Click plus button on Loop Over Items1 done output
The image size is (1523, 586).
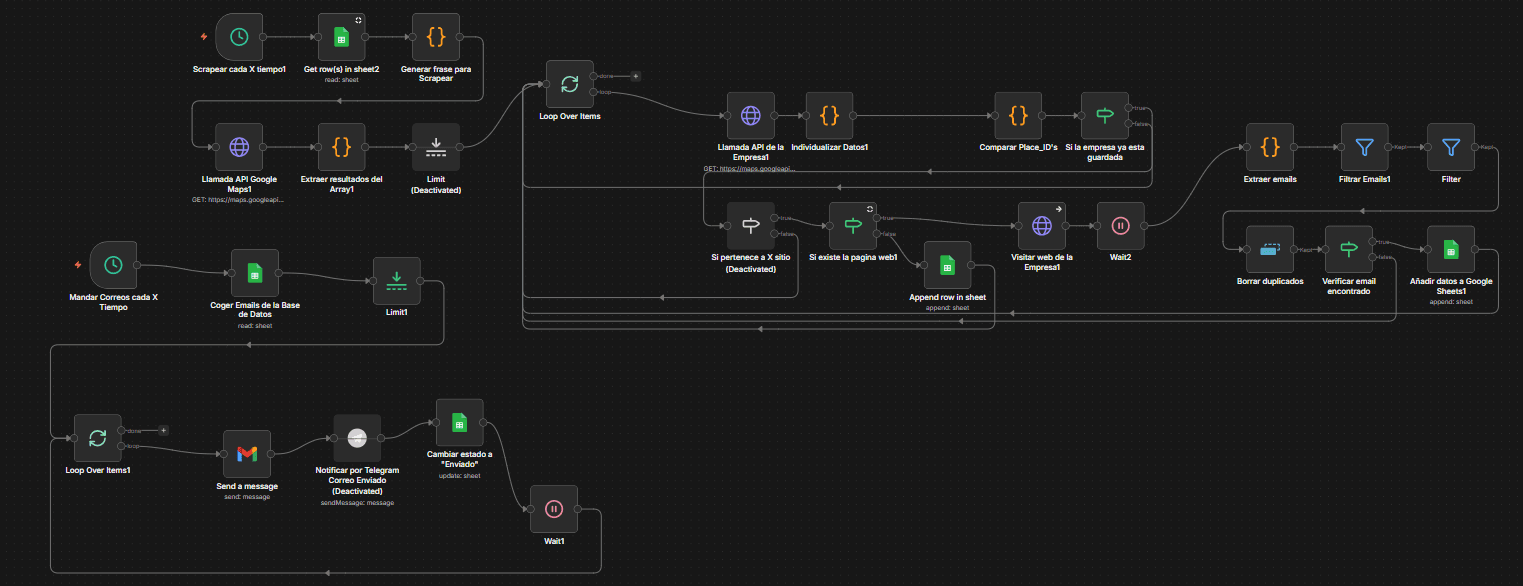tap(163, 430)
